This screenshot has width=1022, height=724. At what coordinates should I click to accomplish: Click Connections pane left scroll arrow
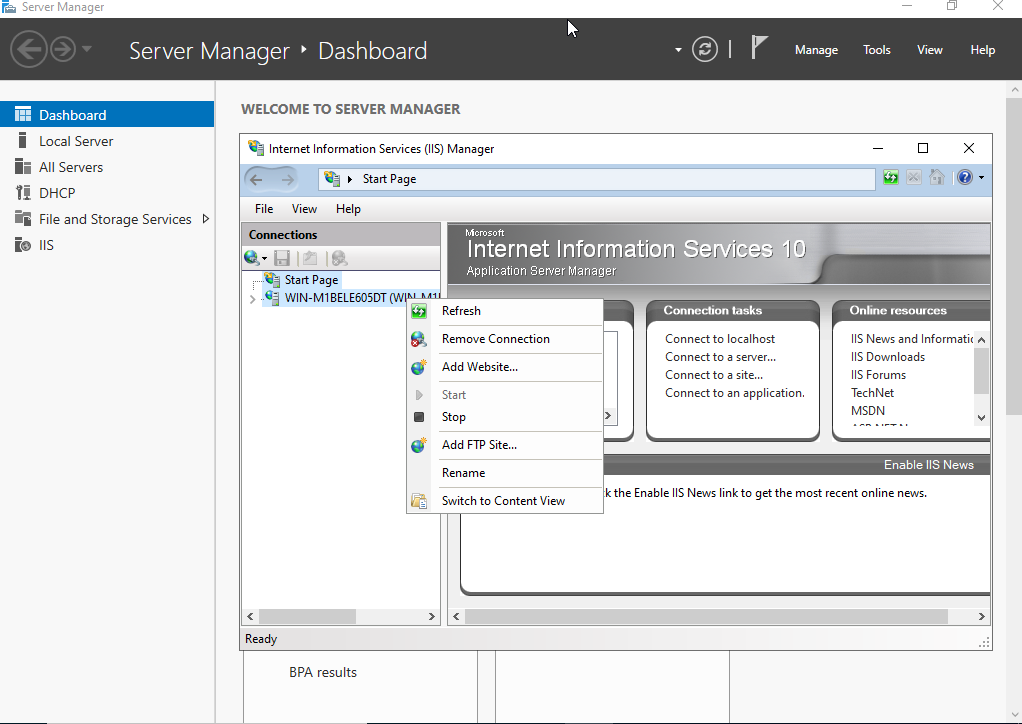(x=250, y=616)
